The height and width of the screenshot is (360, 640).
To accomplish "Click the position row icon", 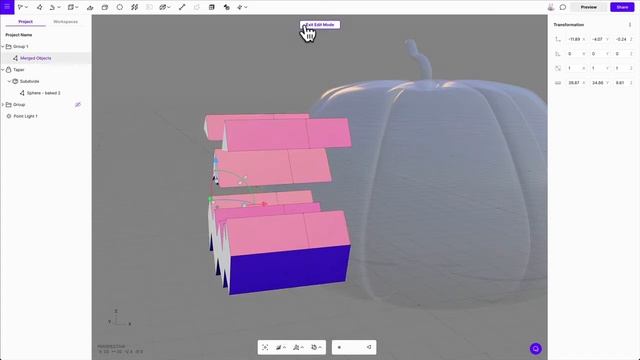I will pos(558,39).
